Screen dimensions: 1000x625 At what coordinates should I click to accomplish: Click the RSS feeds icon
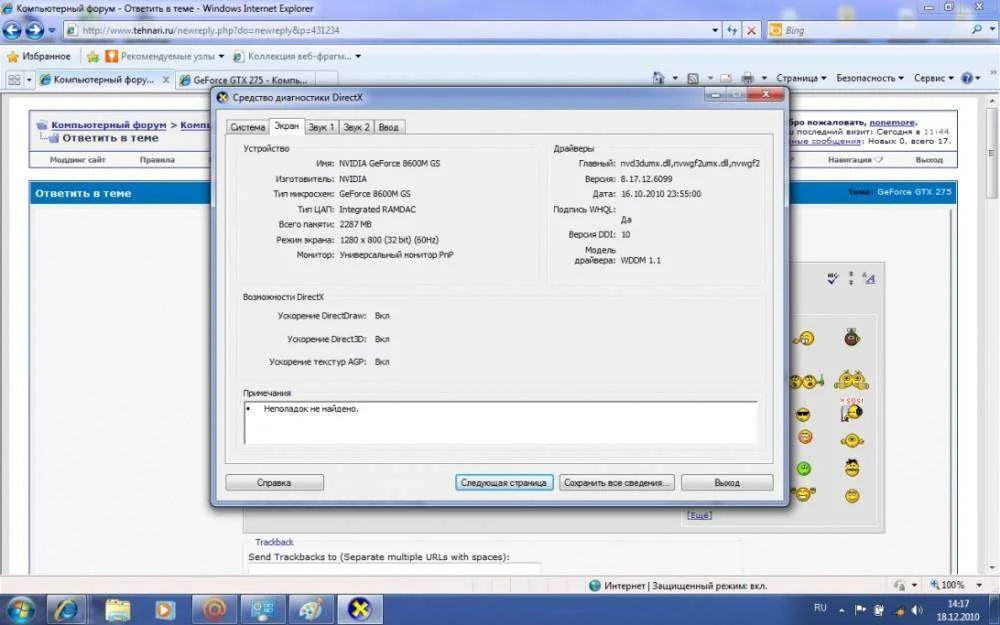tap(693, 78)
